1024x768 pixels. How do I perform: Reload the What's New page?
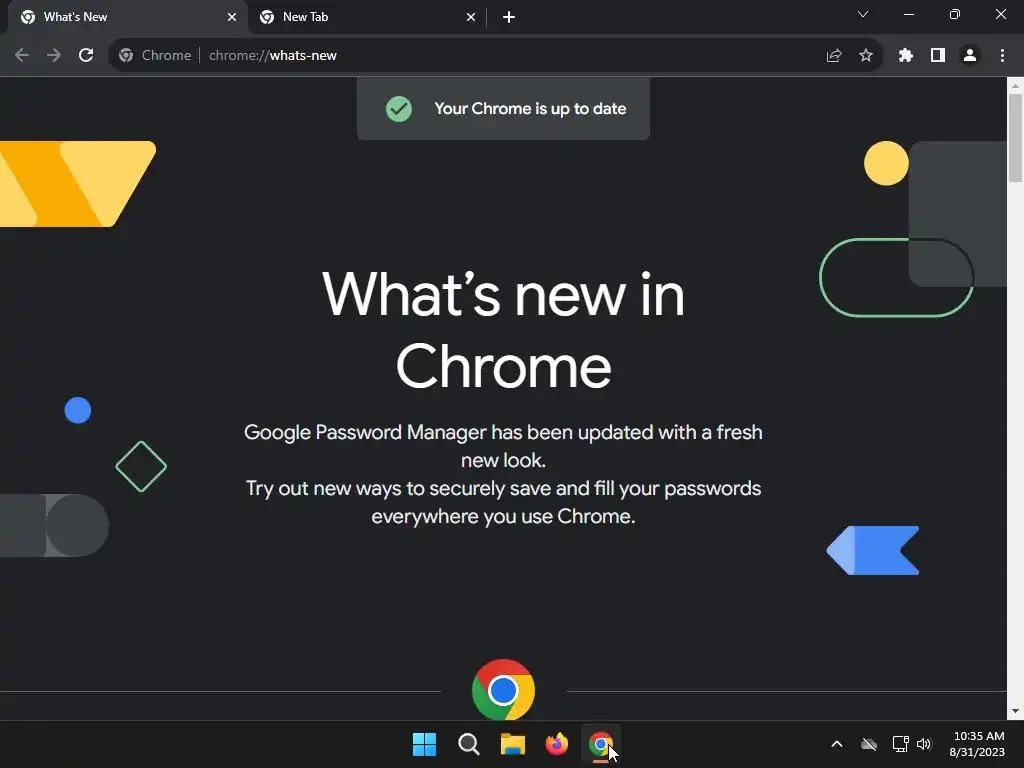pos(86,56)
